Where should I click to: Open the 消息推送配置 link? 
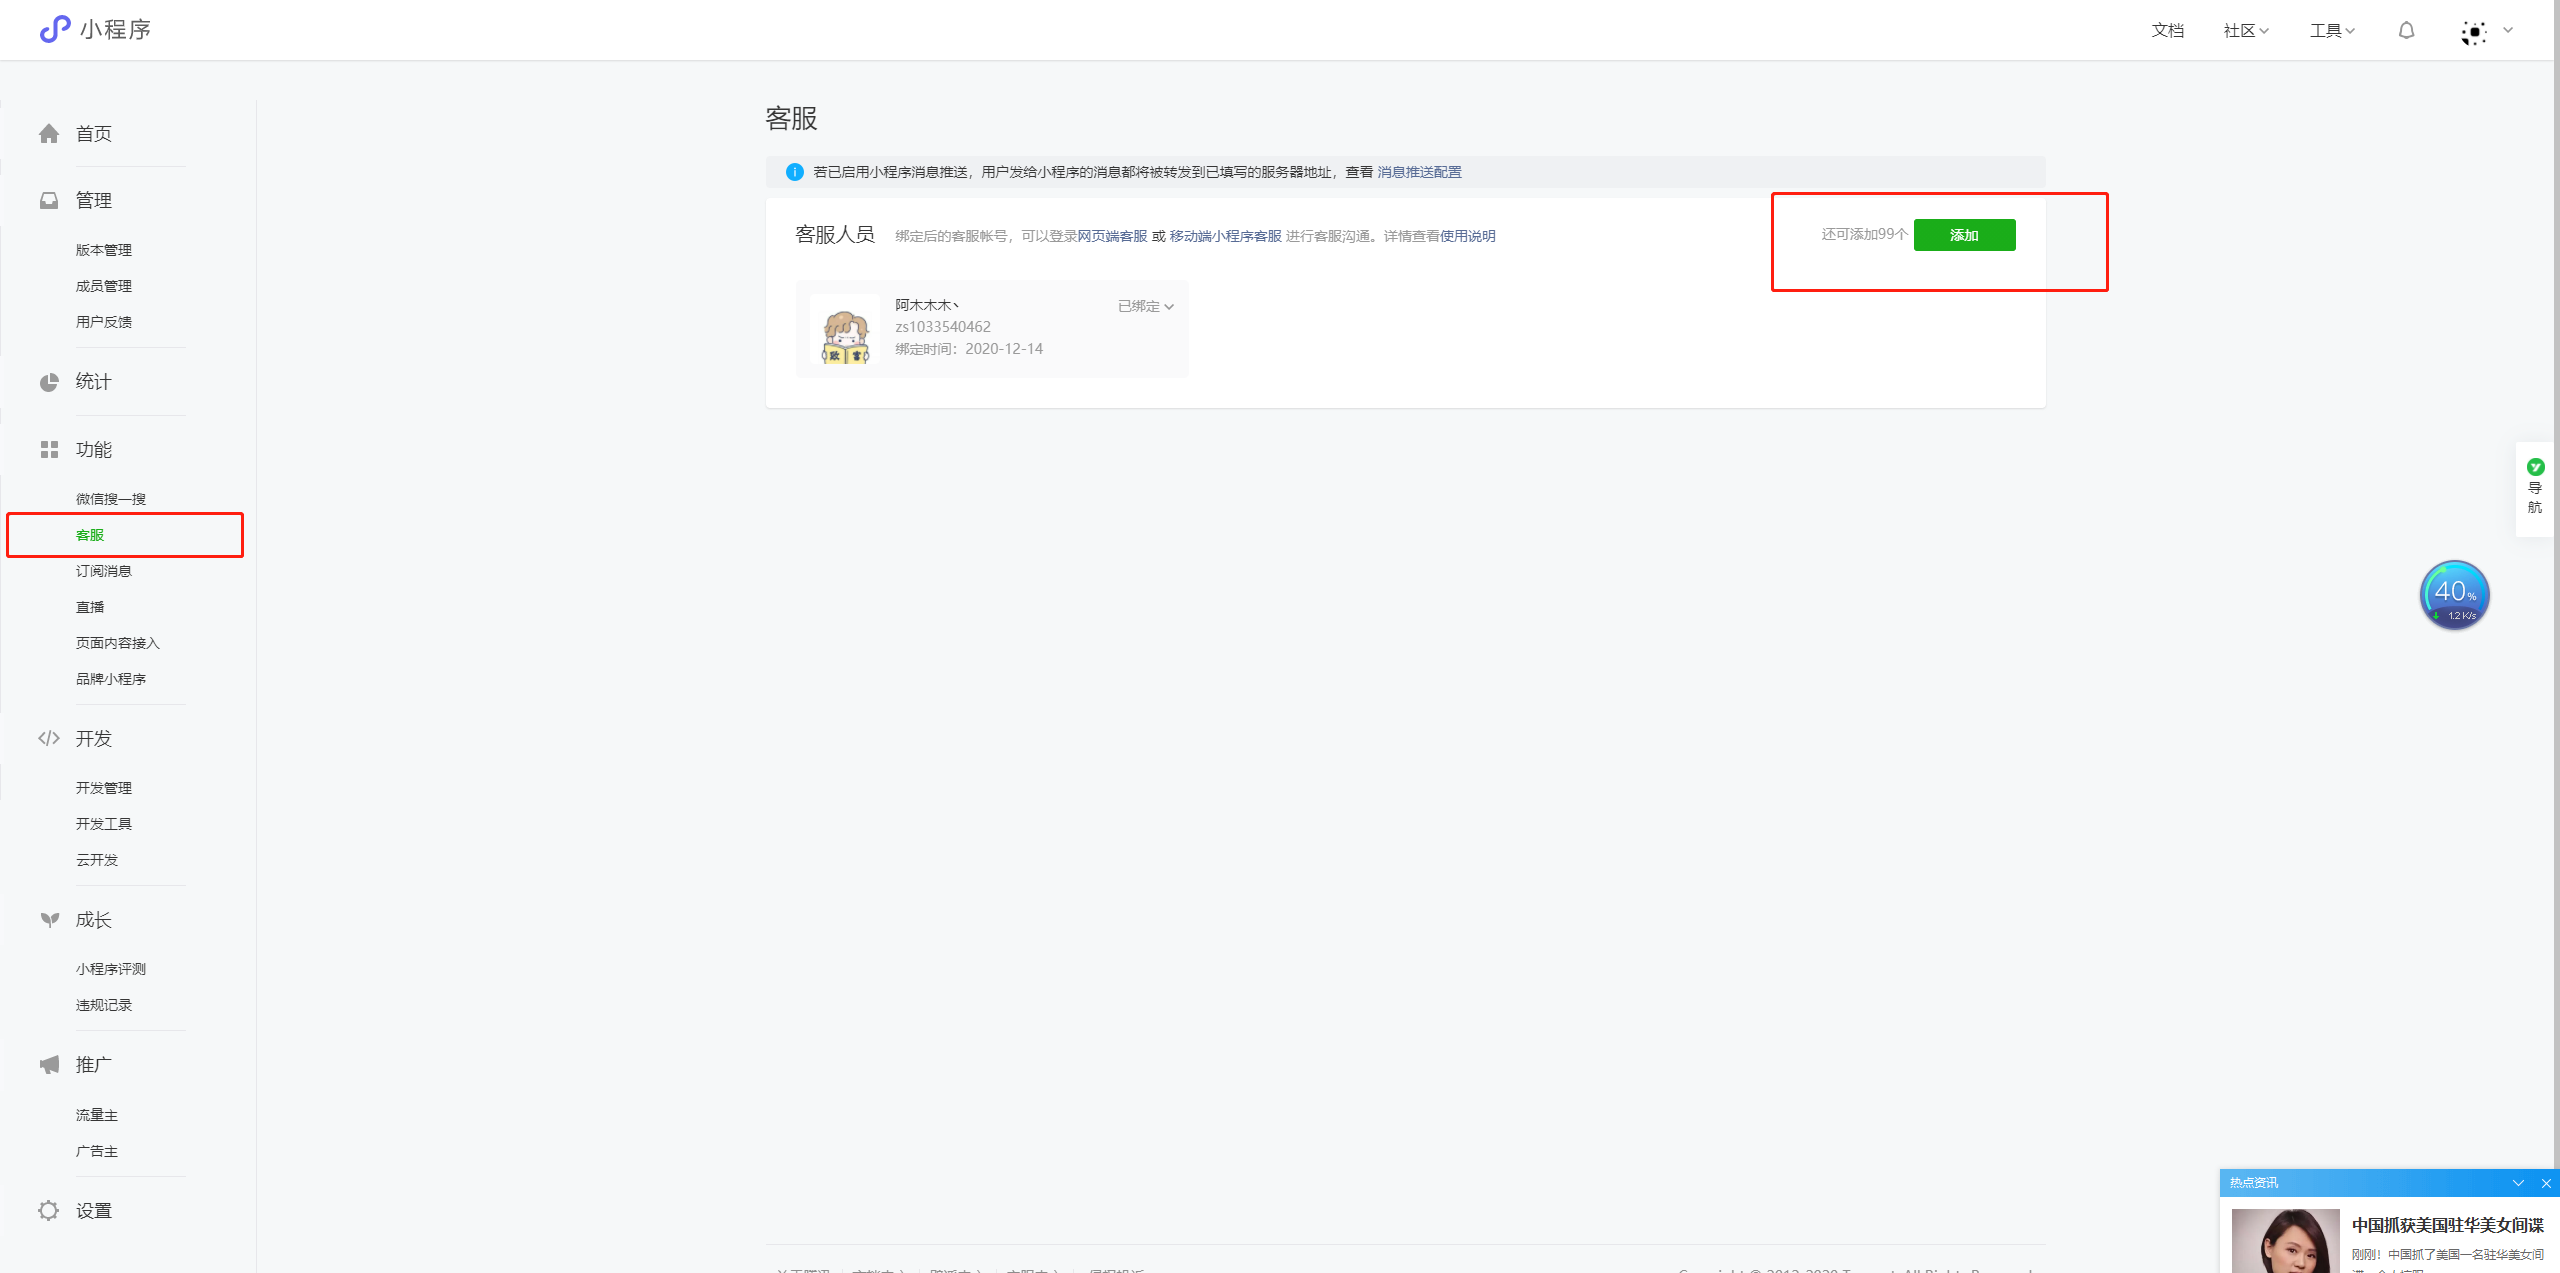pos(1419,172)
